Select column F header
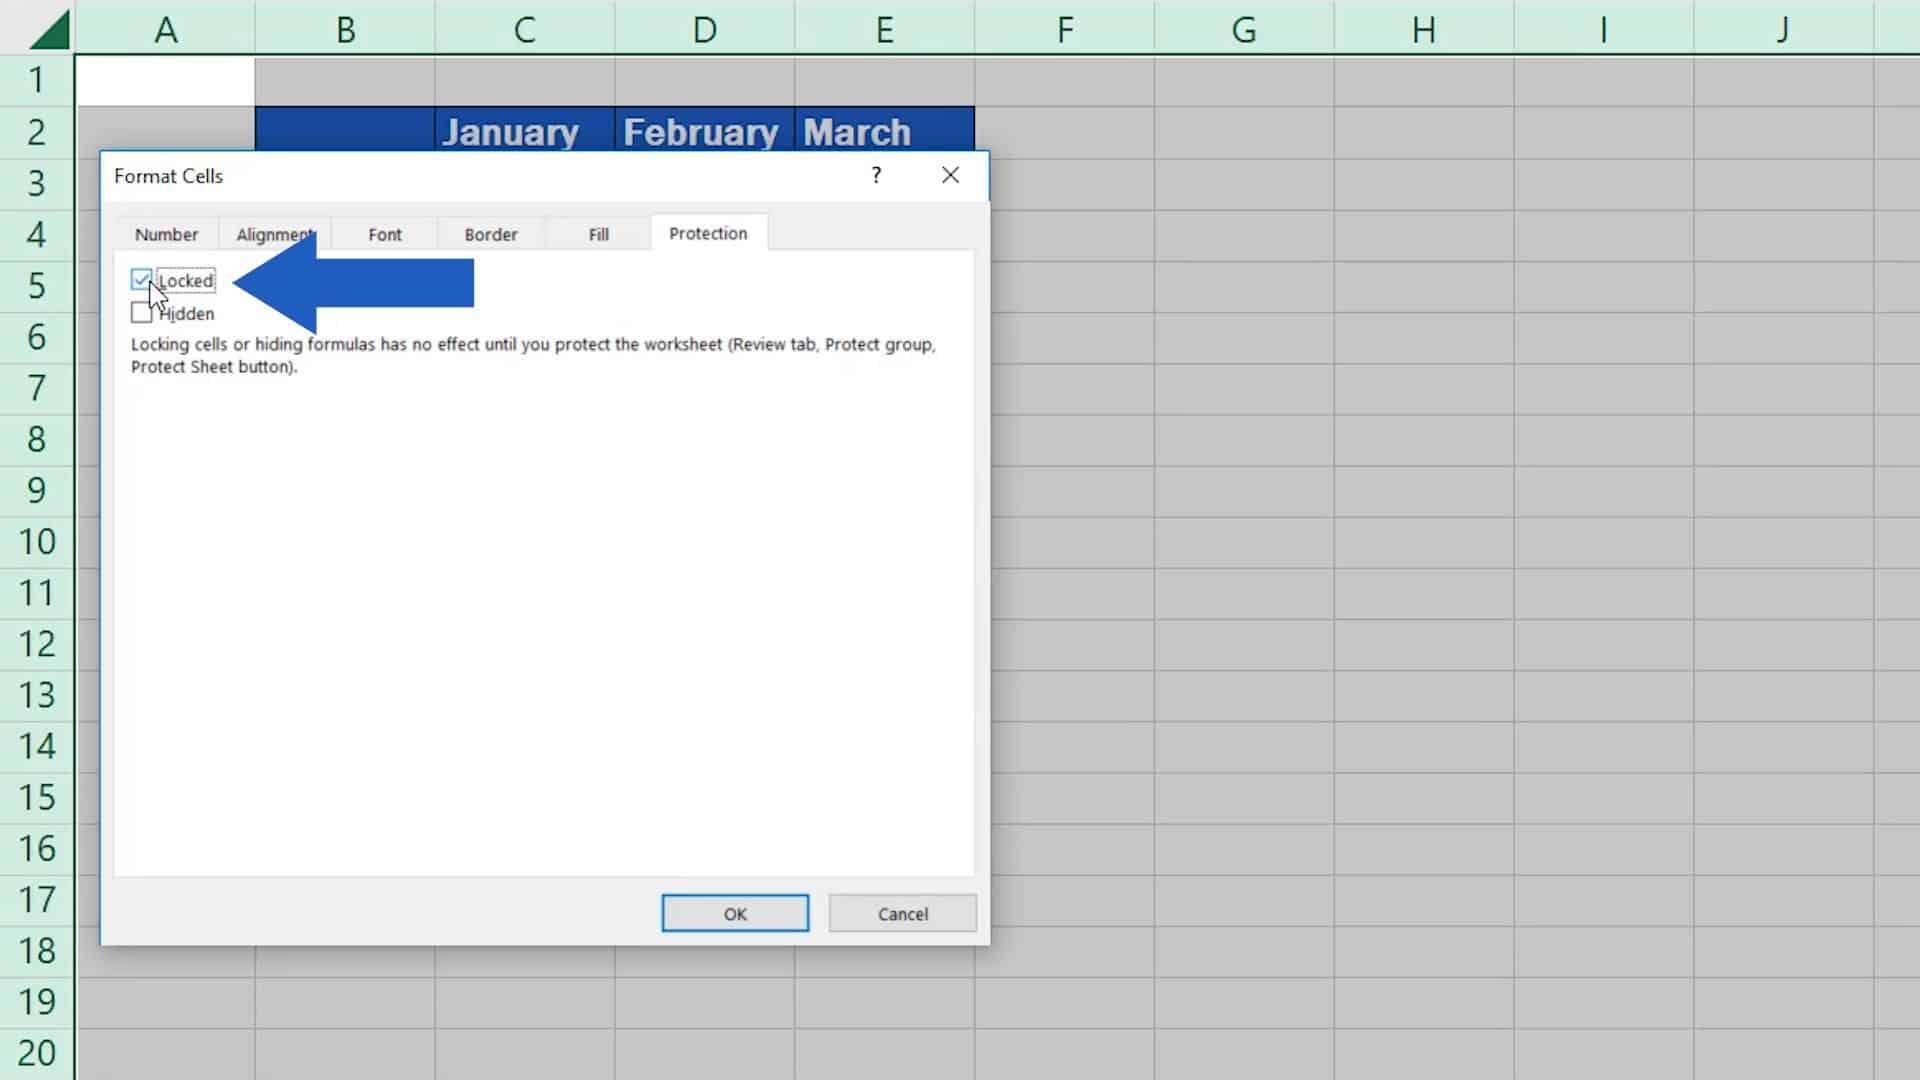 click(1064, 28)
